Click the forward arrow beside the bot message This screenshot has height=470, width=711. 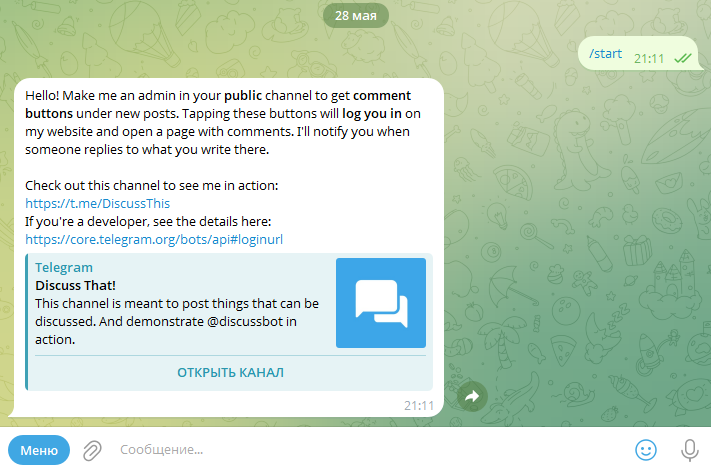tap(472, 397)
